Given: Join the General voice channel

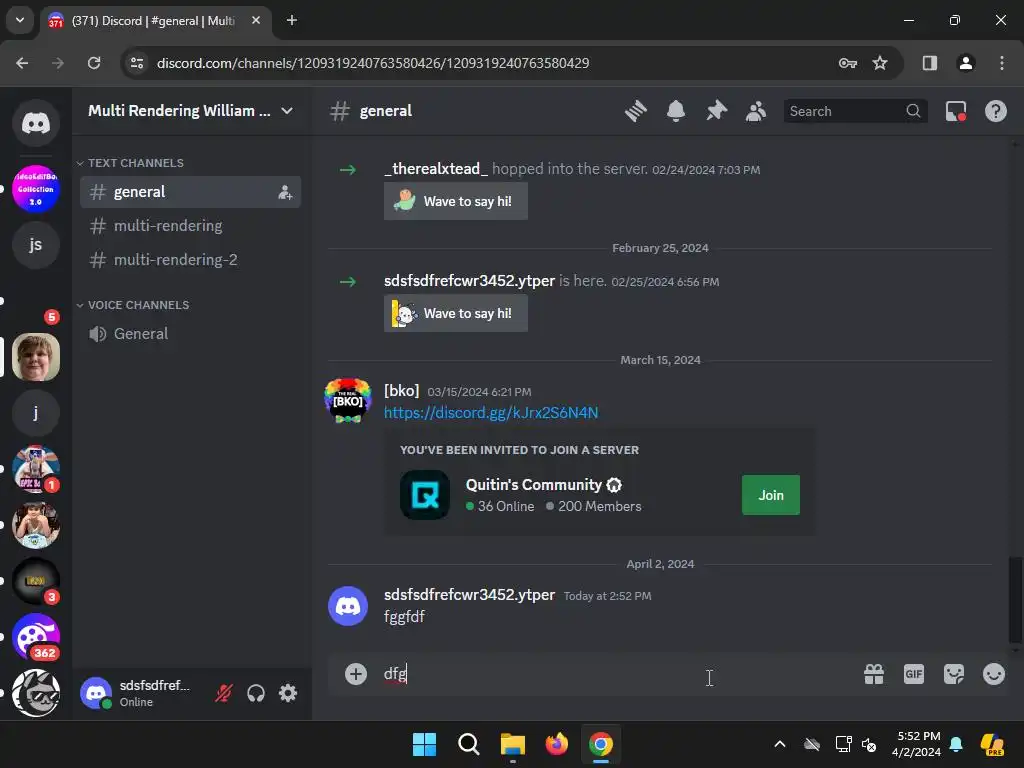Looking at the screenshot, I should [x=191, y=334].
